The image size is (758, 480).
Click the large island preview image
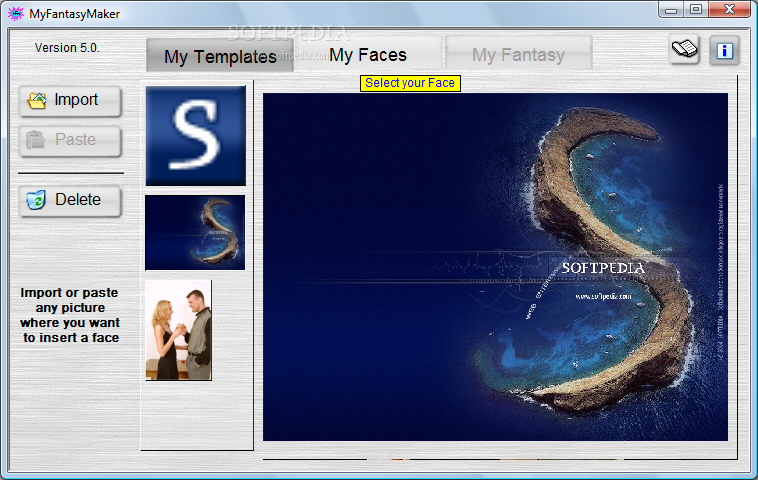click(495, 267)
